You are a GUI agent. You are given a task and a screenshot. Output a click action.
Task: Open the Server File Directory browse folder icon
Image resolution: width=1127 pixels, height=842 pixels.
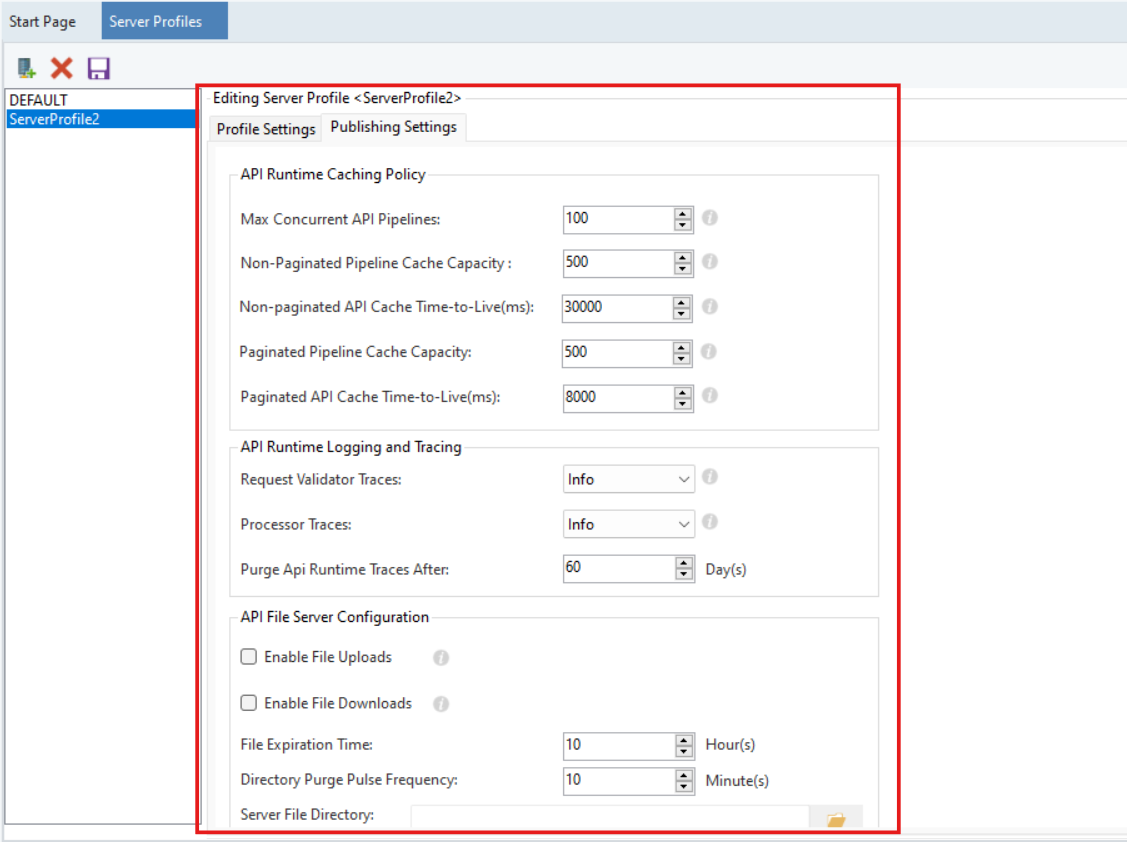836,819
